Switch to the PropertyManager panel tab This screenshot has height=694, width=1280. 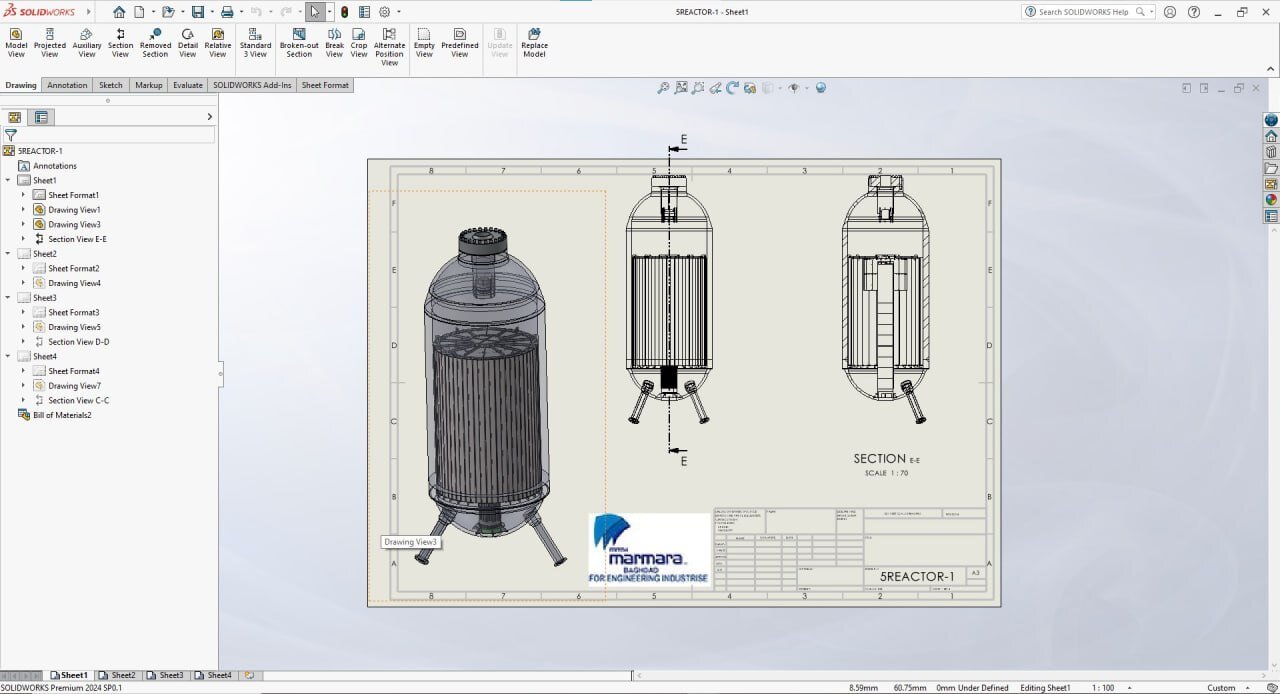(41, 117)
